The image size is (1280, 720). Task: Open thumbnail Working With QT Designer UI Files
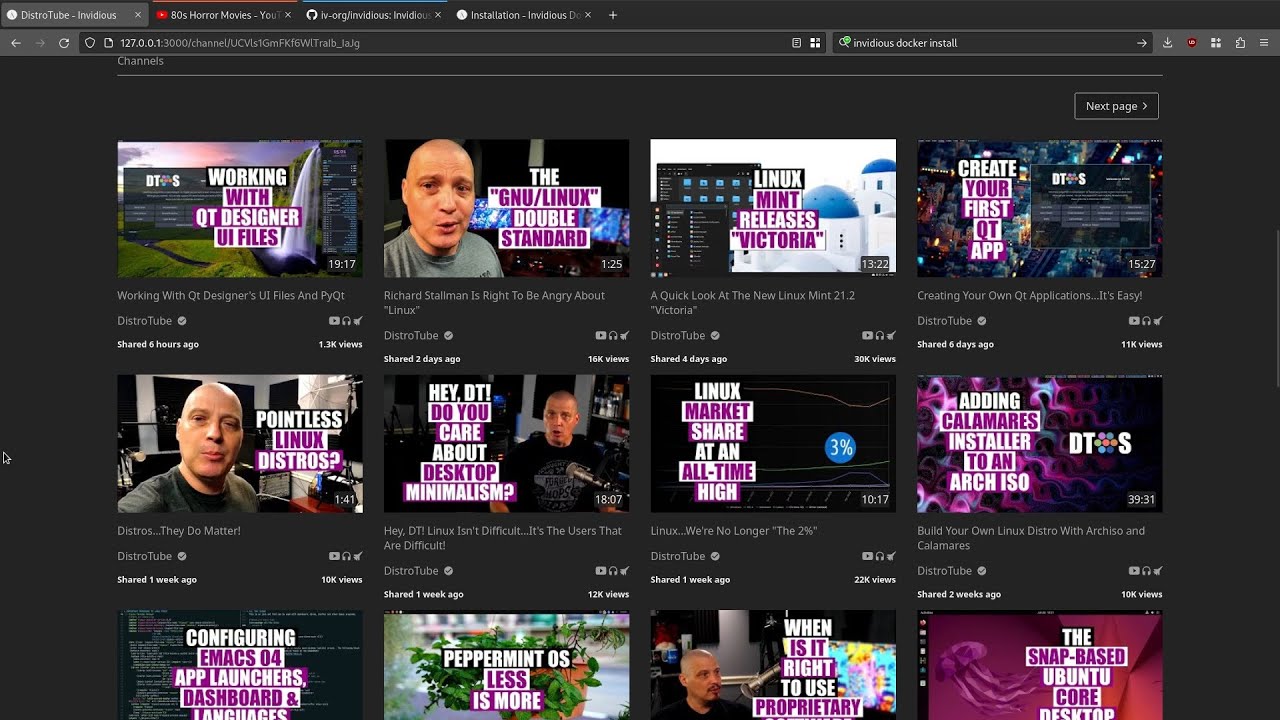[240, 208]
